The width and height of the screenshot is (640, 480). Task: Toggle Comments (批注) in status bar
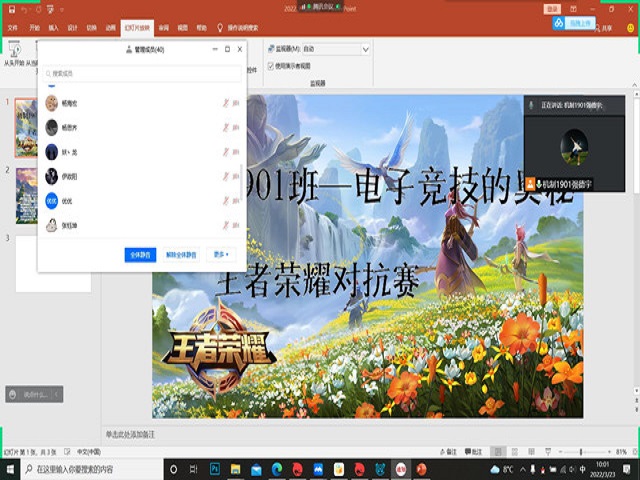pyautogui.click(x=473, y=452)
